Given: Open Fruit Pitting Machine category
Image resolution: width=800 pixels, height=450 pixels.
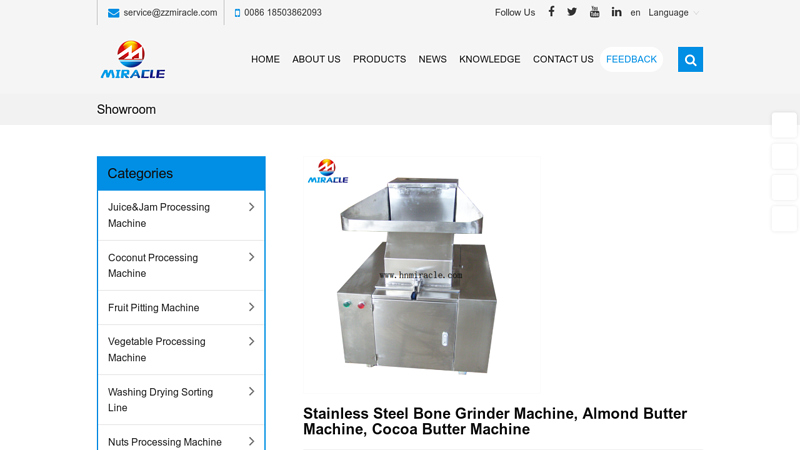Looking at the screenshot, I should [x=154, y=308].
